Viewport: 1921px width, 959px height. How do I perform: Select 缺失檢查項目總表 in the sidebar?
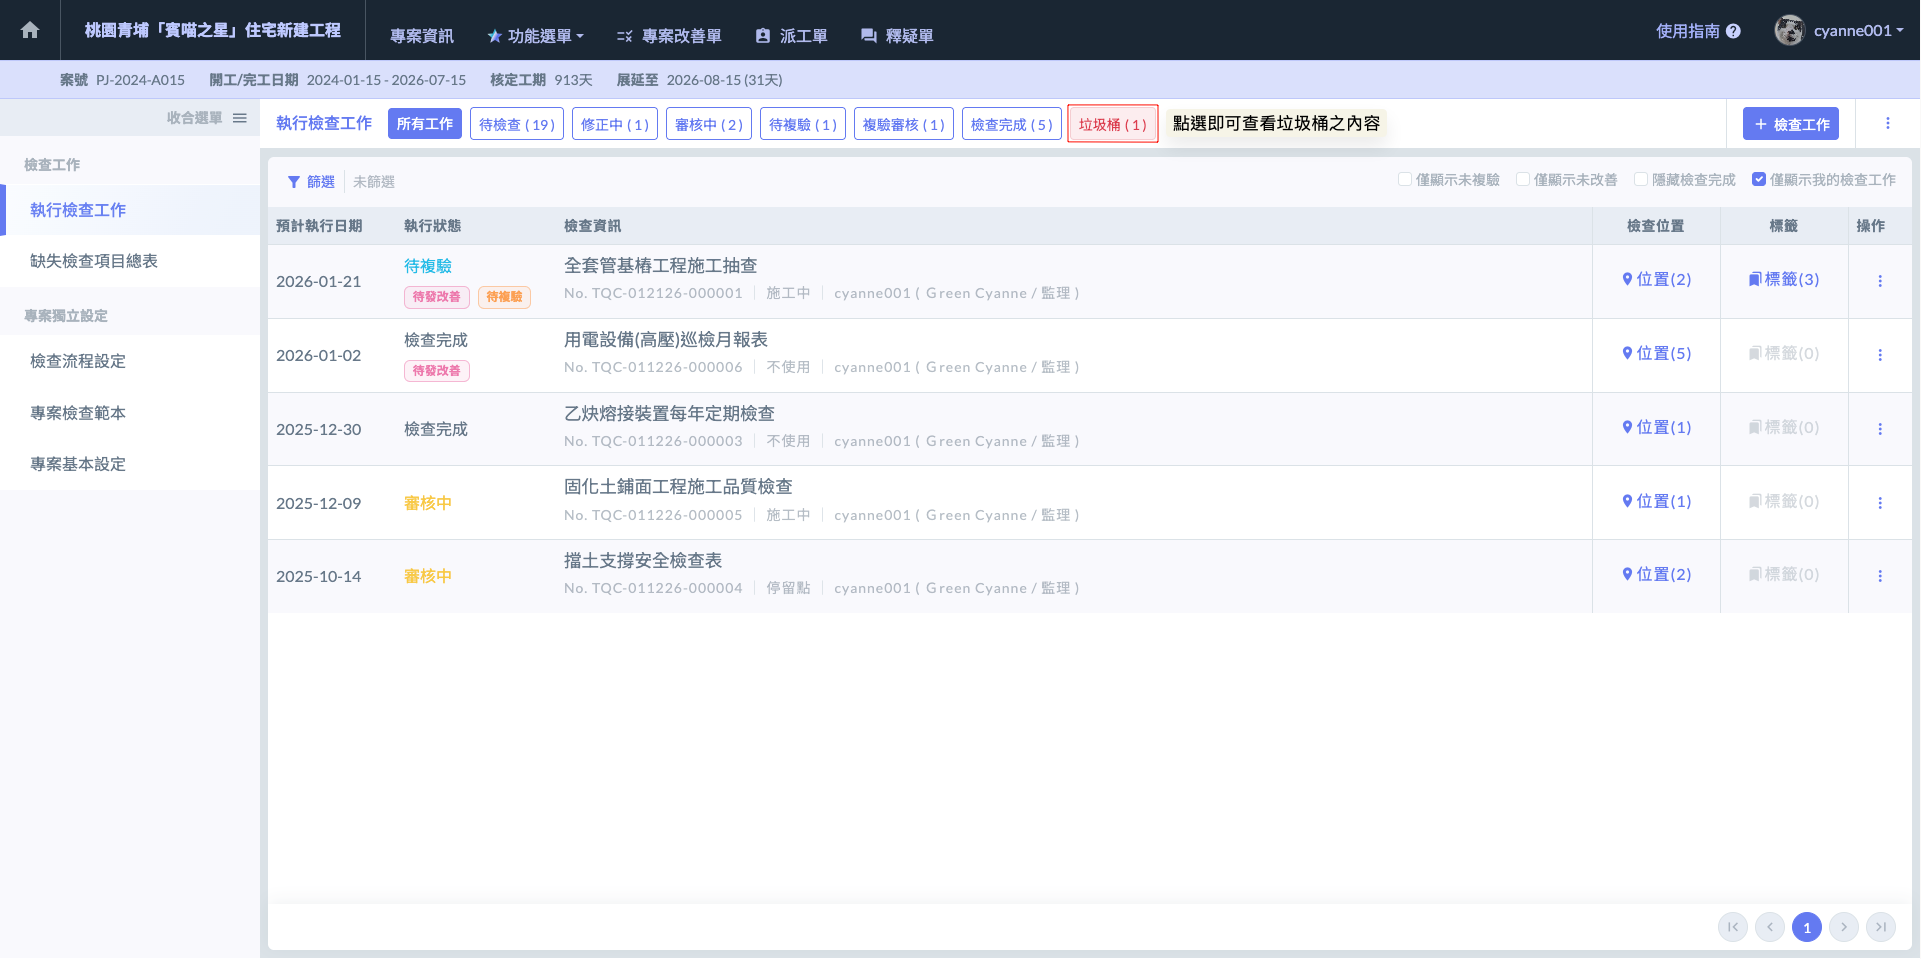click(94, 261)
